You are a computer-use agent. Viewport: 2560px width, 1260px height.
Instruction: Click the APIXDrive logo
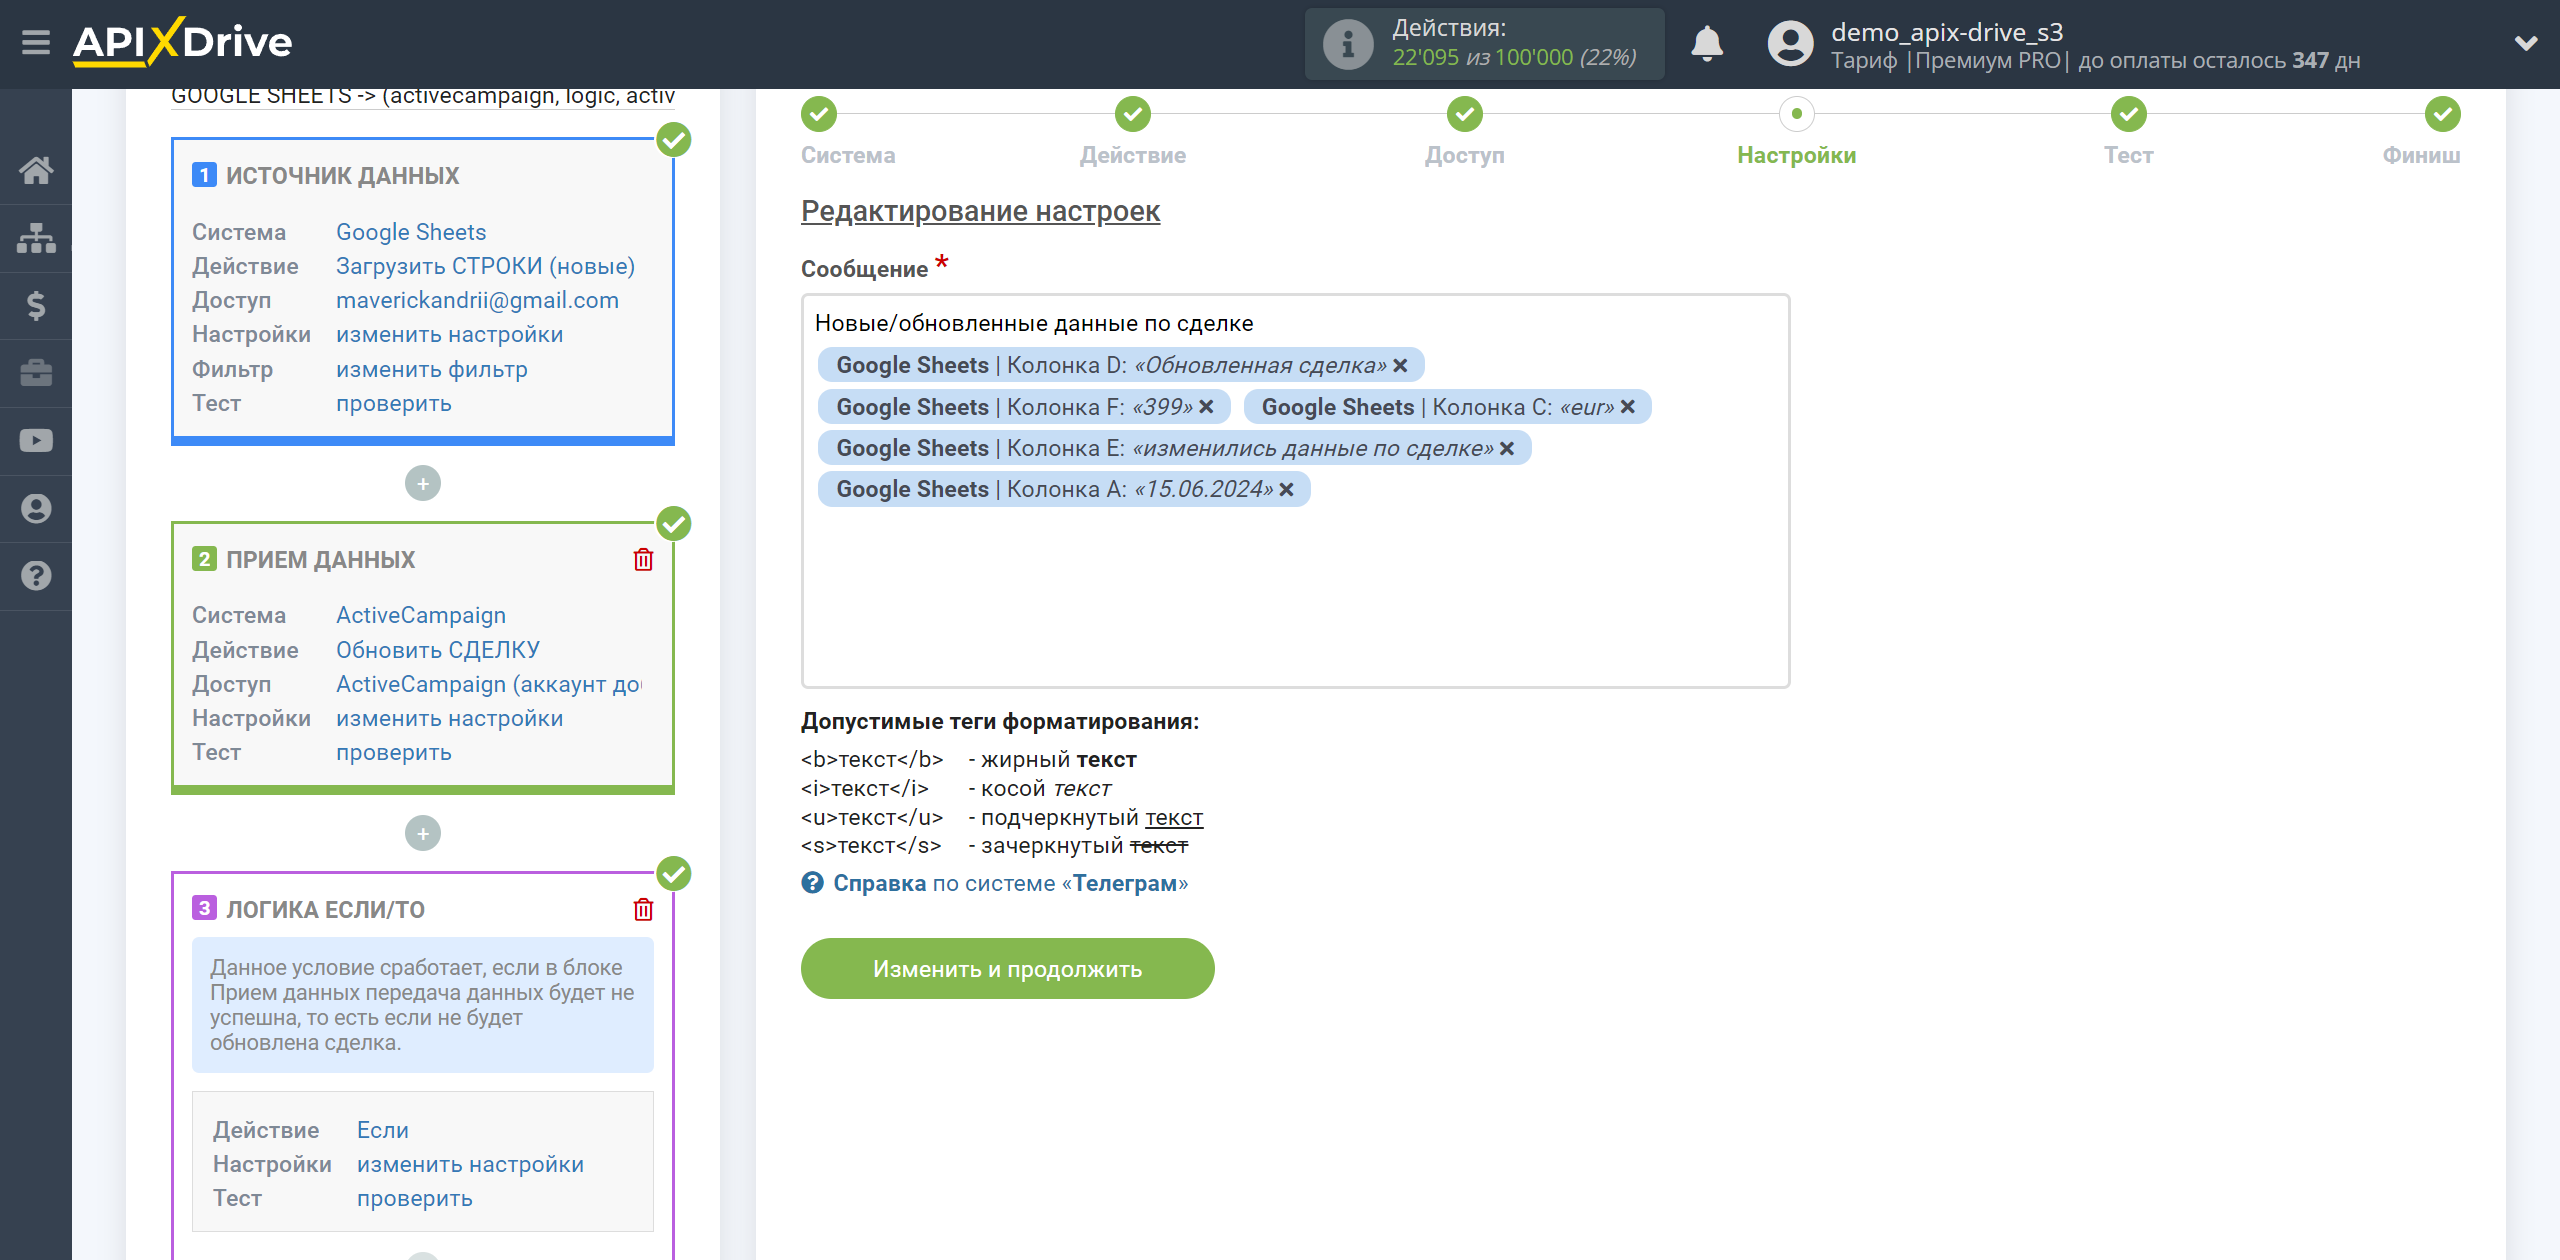click(182, 43)
